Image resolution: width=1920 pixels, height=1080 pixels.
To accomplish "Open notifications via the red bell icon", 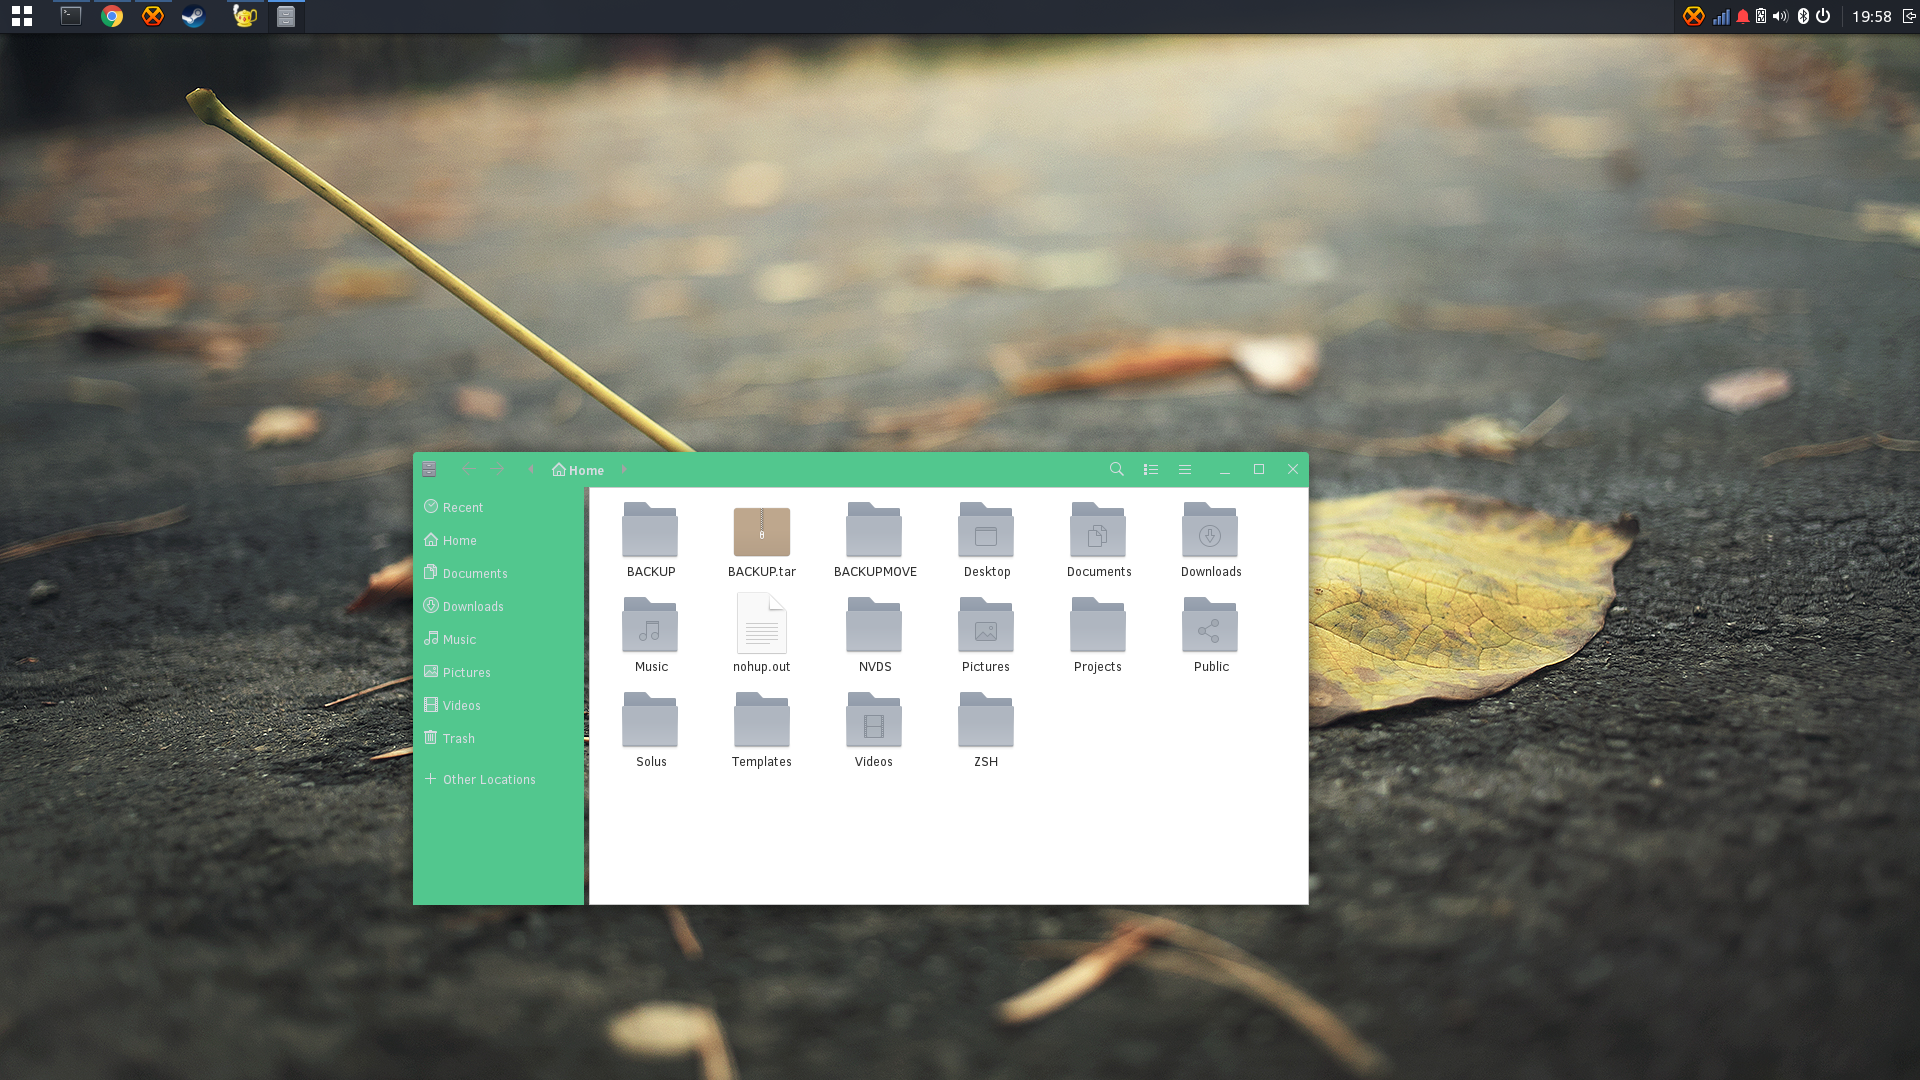I will point(1743,16).
